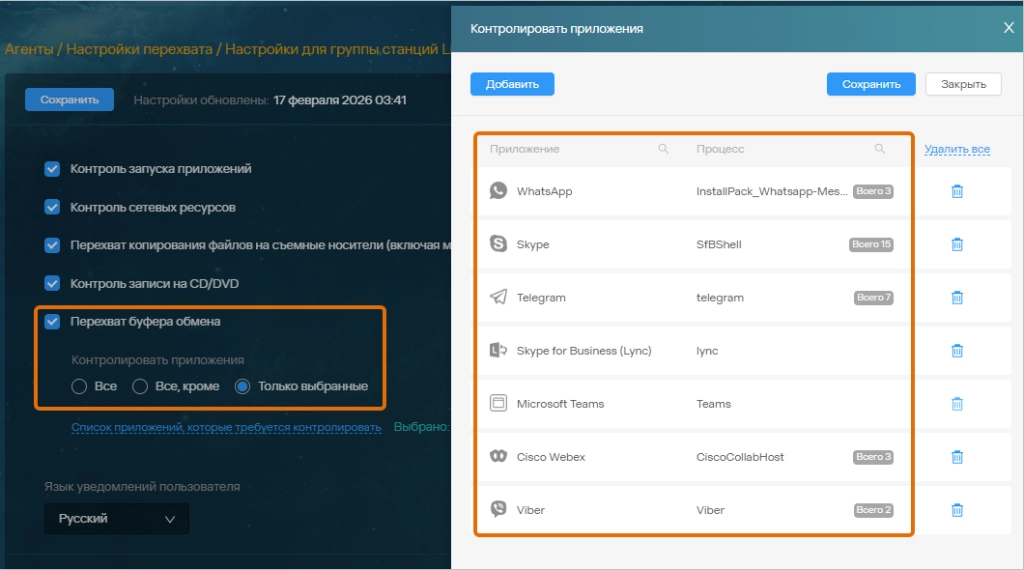Delete the Skype for Business (Lync) entry
Image resolution: width=1024 pixels, height=570 pixels.
(957, 350)
